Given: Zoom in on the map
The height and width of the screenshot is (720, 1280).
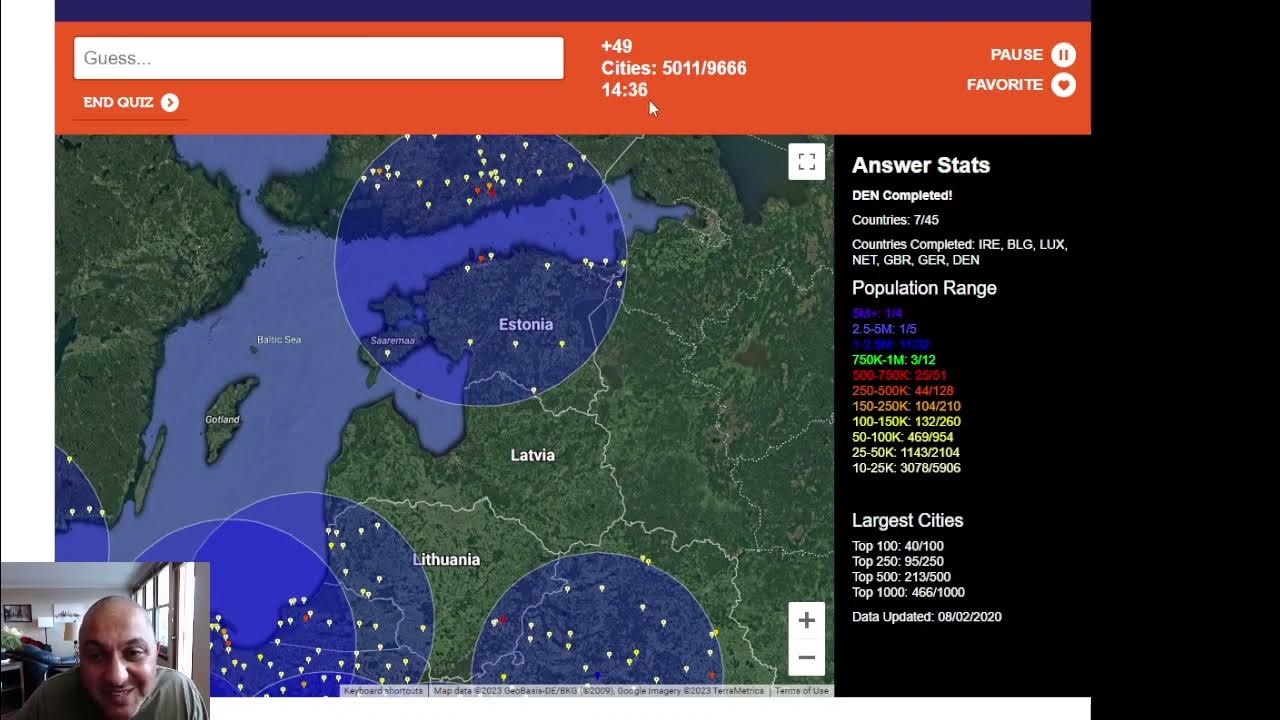Looking at the screenshot, I should (x=807, y=620).
